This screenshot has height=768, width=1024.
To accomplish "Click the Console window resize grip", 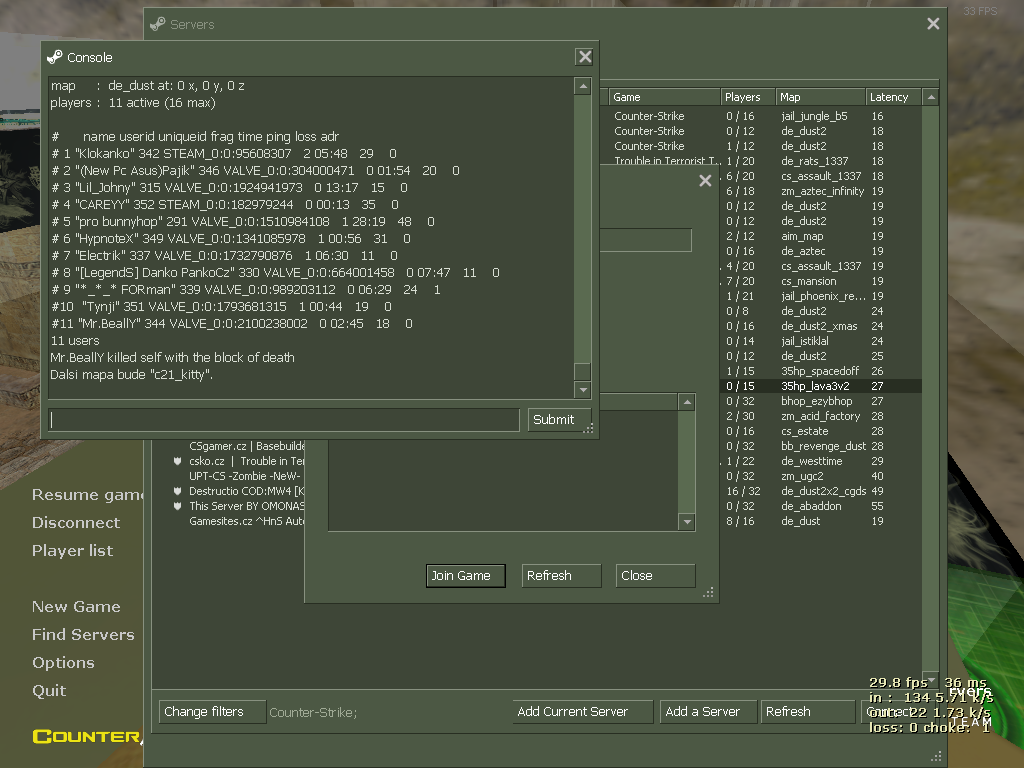I will tap(589, 429).
